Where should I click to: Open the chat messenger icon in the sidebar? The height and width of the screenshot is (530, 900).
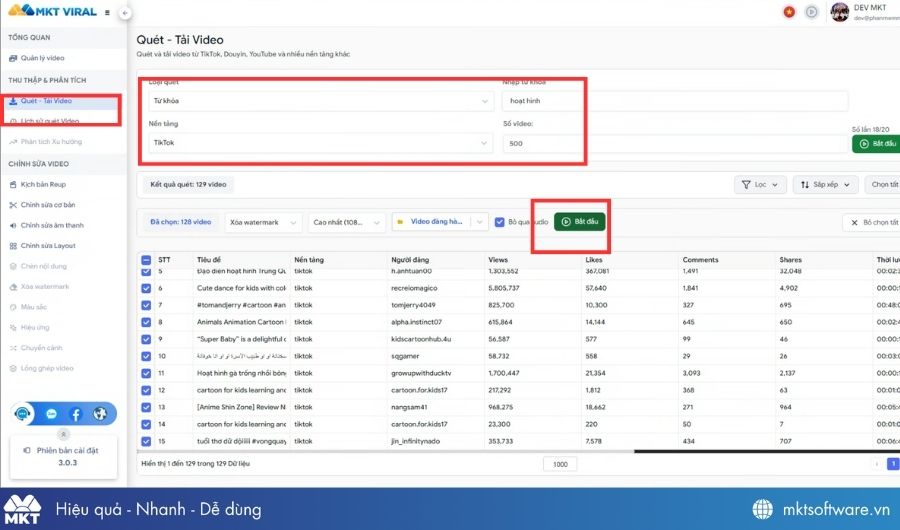[x=51, y=413]
